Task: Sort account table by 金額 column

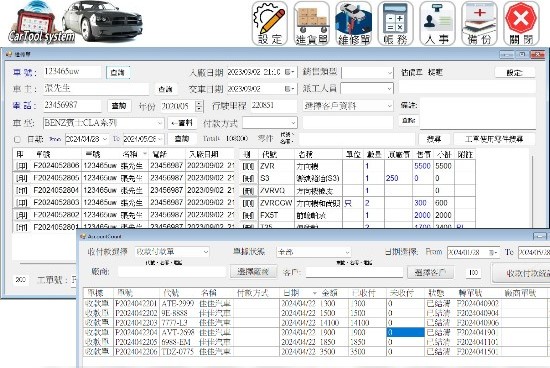Action: tap(334, 293)
